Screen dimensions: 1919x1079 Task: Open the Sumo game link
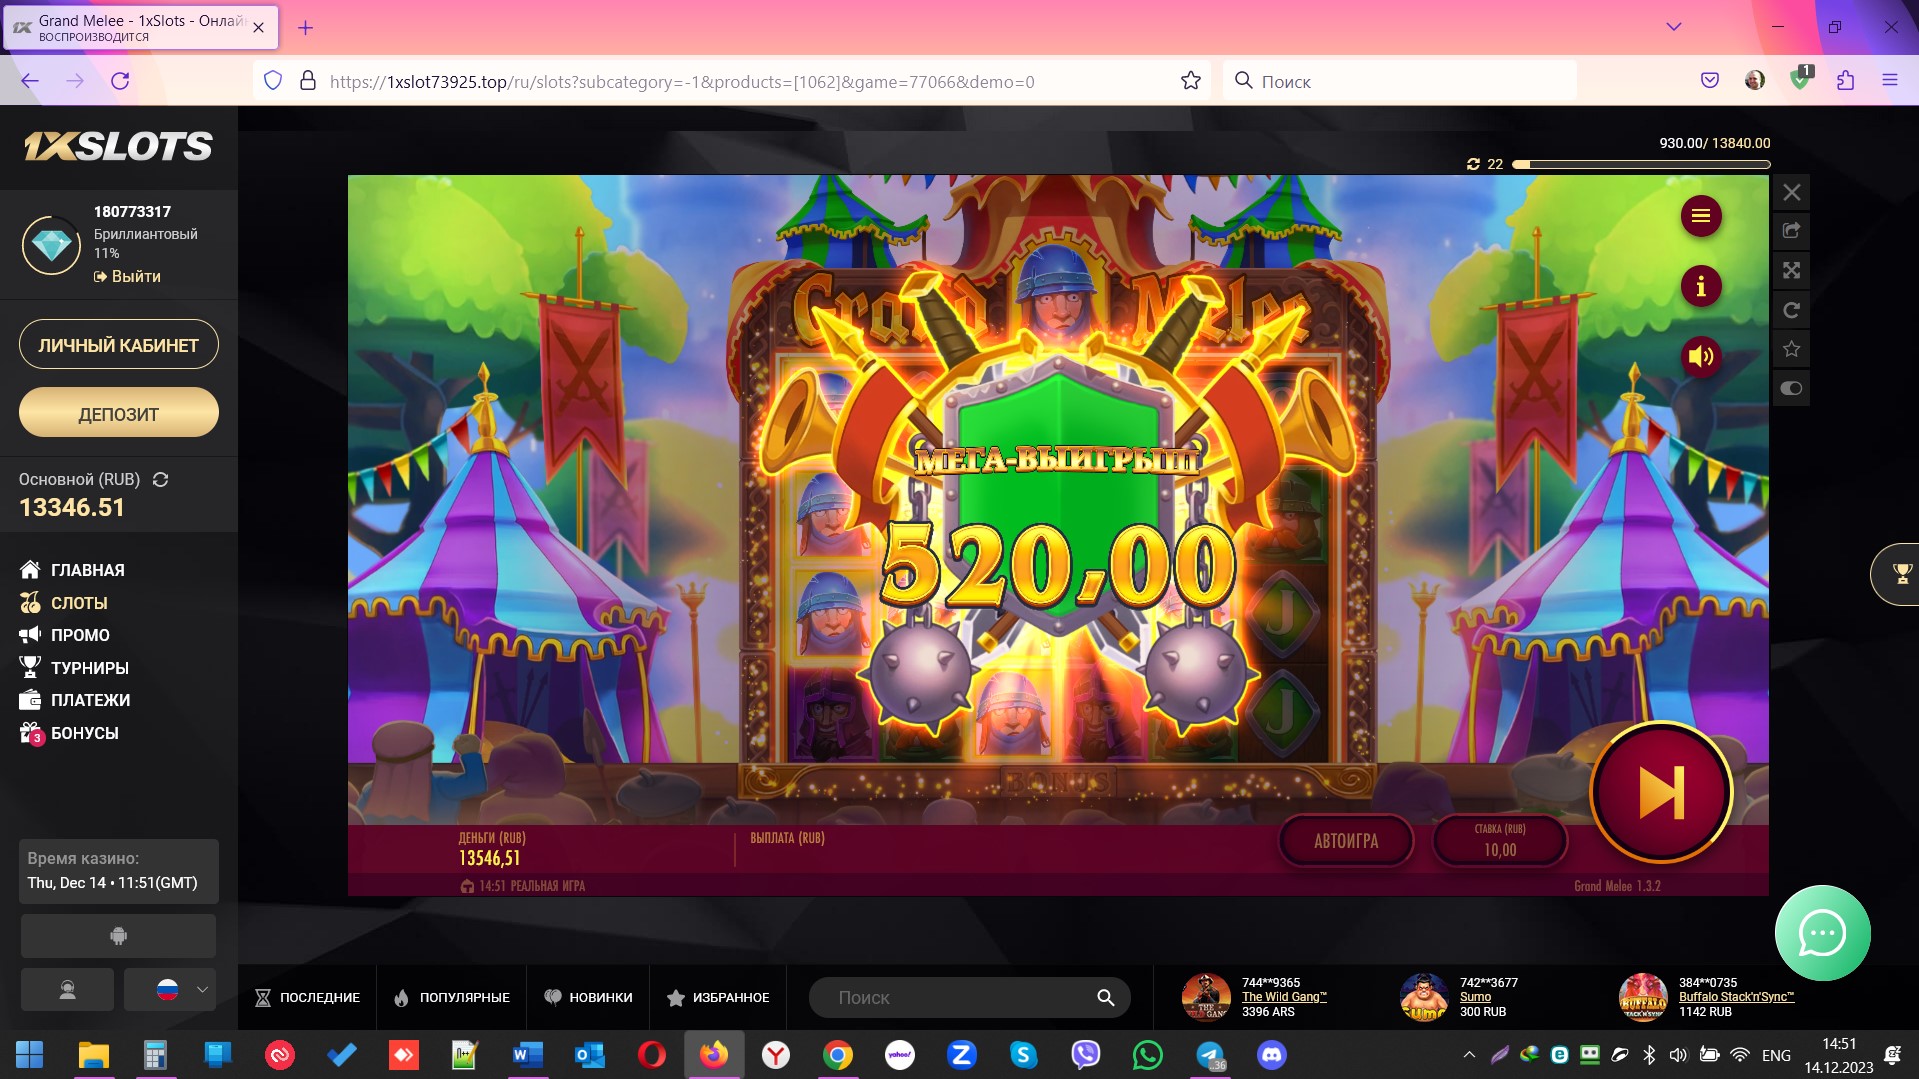pyautogui.click(x=1475, y=997)
